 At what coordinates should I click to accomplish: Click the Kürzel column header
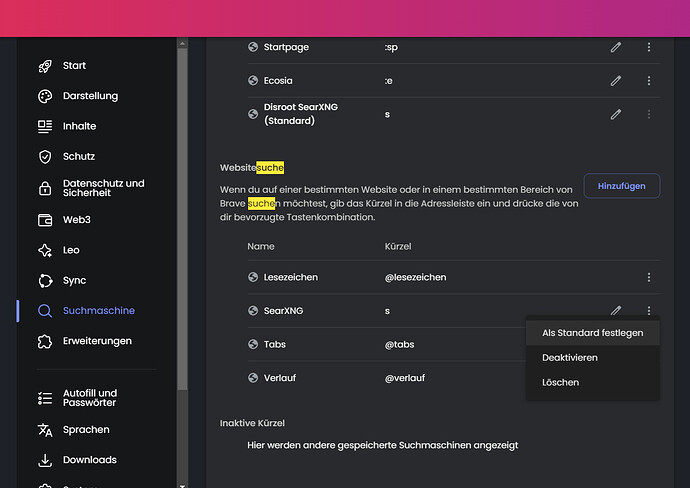coord(398,246)
